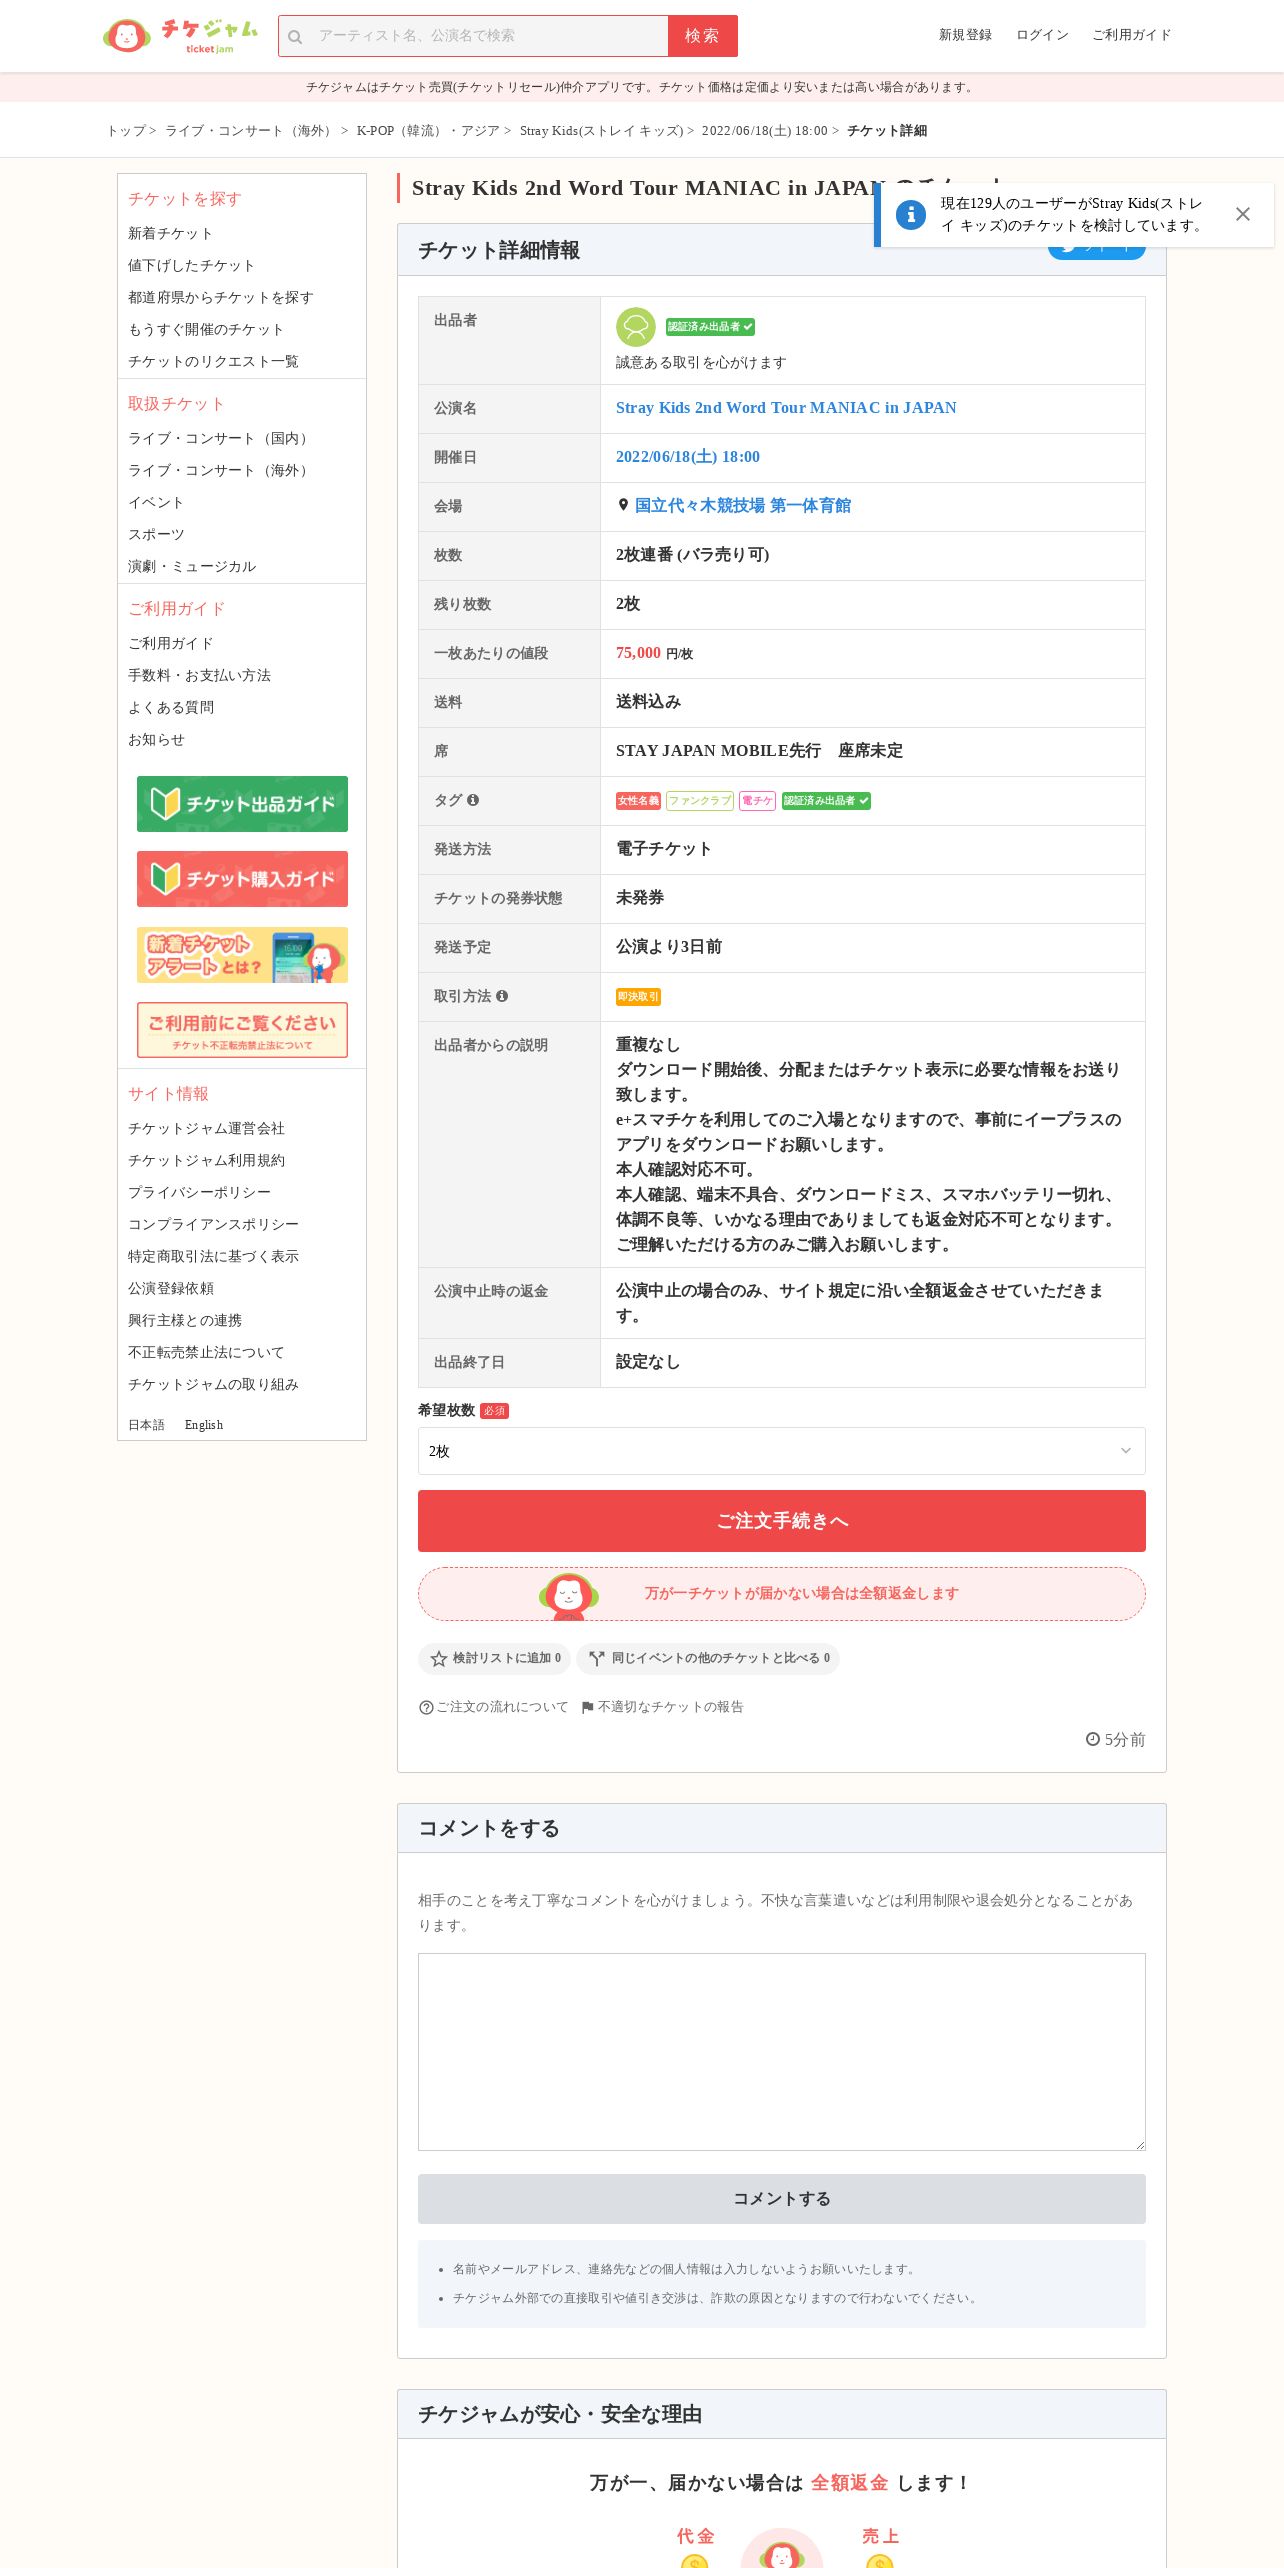Switch language to English
This screenshot has width=1284, height=2568.
tap(204, 1425)
